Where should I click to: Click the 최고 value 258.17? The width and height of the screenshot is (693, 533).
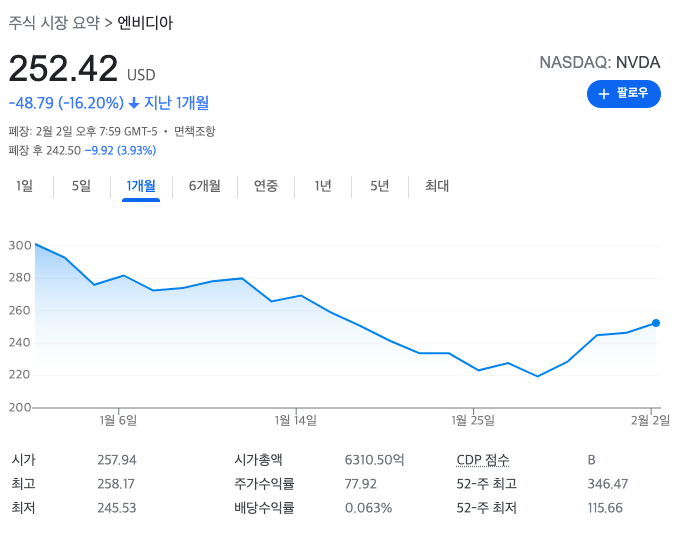coord(116,484)
